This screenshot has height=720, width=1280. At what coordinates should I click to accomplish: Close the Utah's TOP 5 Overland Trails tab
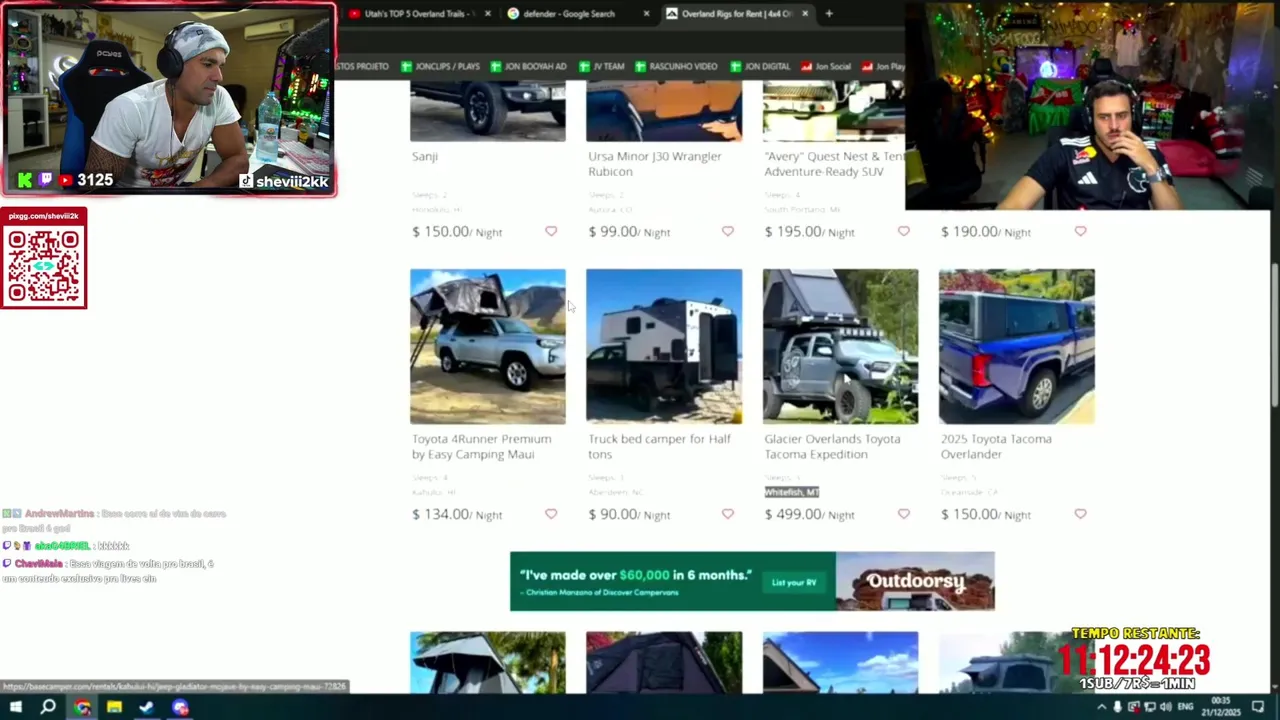tap(488, 13)
